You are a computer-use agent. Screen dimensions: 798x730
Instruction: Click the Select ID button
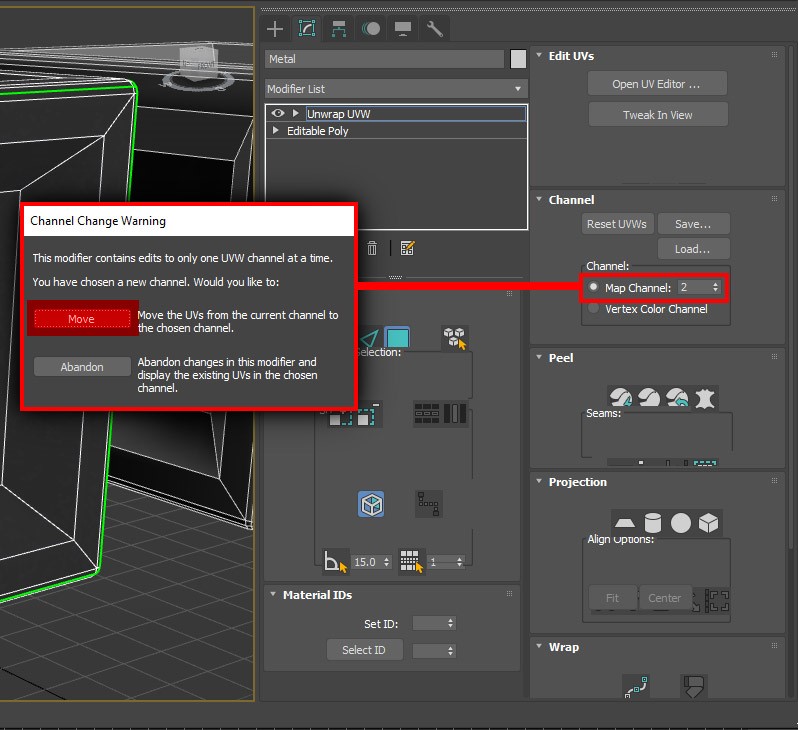[364, 650]
